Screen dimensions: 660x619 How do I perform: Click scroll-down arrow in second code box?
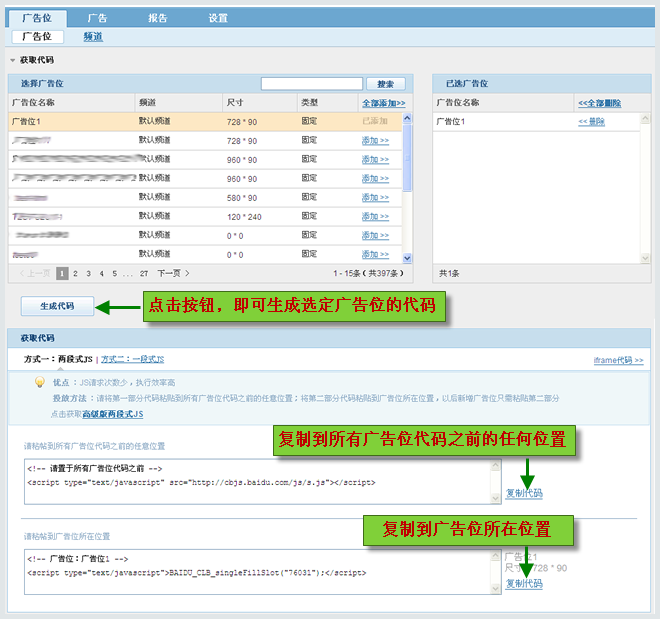(x=495, y=589)
